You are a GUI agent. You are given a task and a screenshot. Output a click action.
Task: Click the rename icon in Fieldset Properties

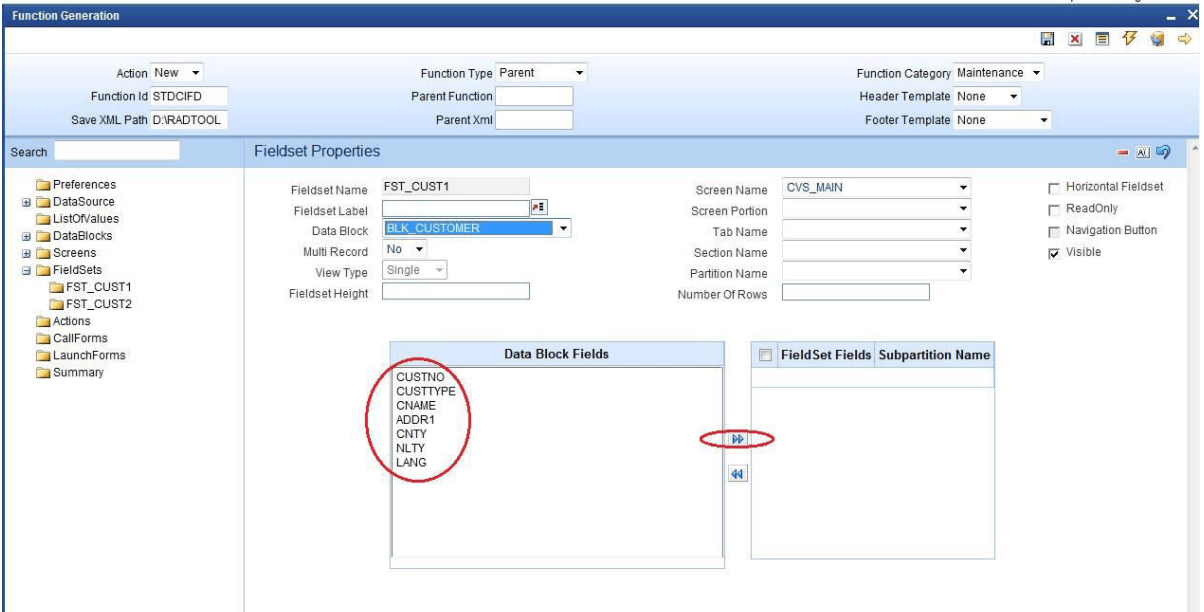[1142, 152]
